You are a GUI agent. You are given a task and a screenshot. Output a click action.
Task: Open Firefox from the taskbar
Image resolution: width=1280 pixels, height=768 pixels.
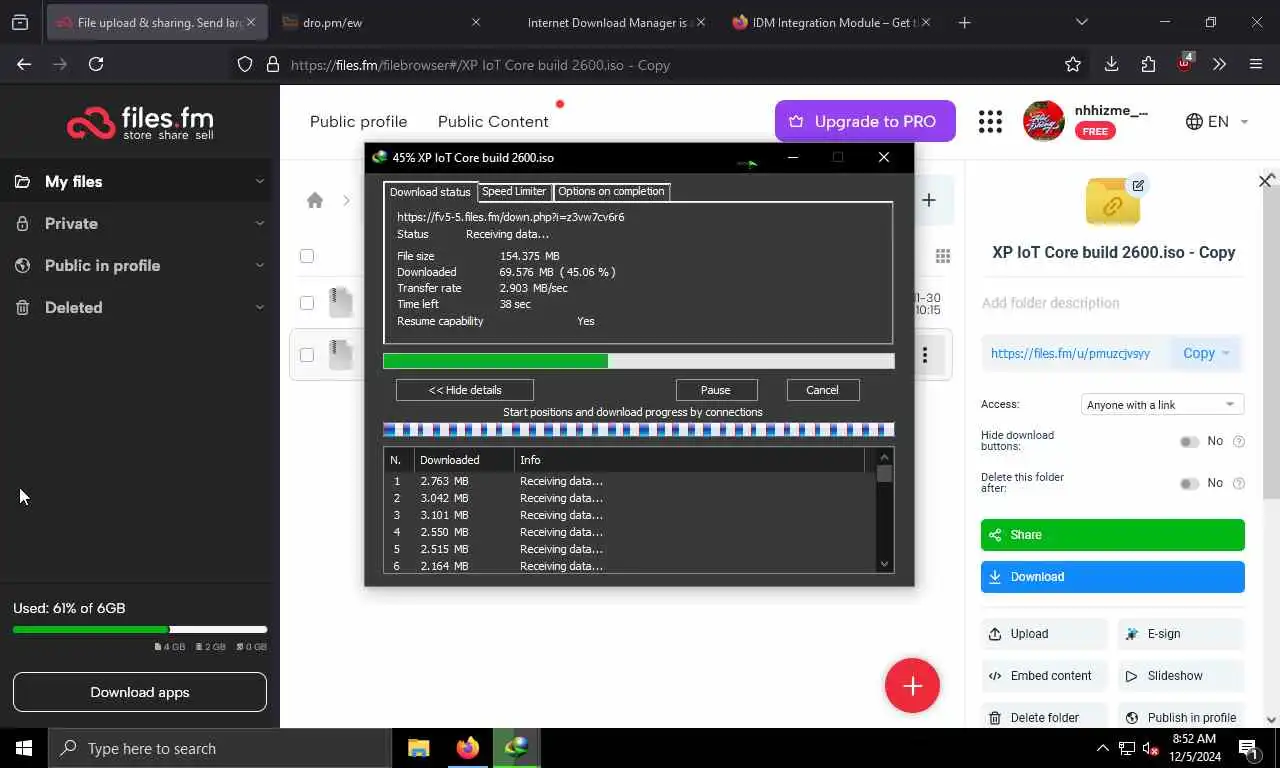467,748
